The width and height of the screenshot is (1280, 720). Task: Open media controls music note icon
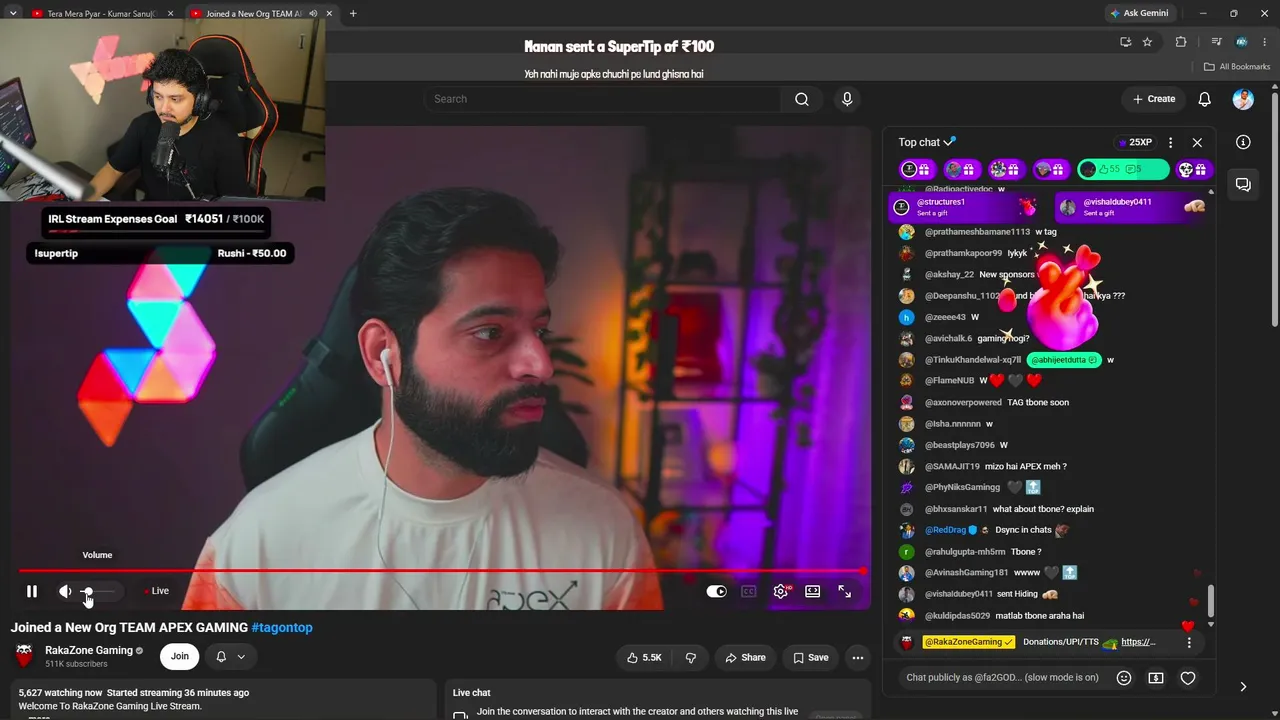point(1216,42)
